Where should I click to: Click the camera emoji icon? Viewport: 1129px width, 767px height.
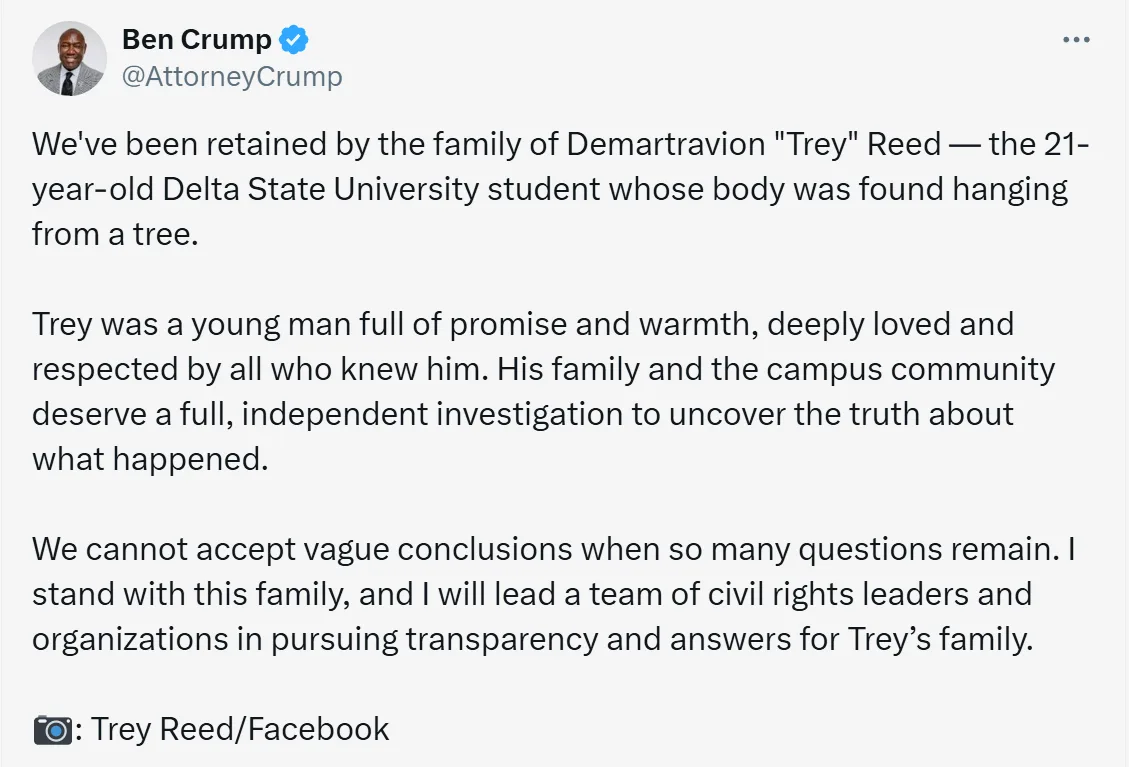pyautogui.click(x=52, y=729)
